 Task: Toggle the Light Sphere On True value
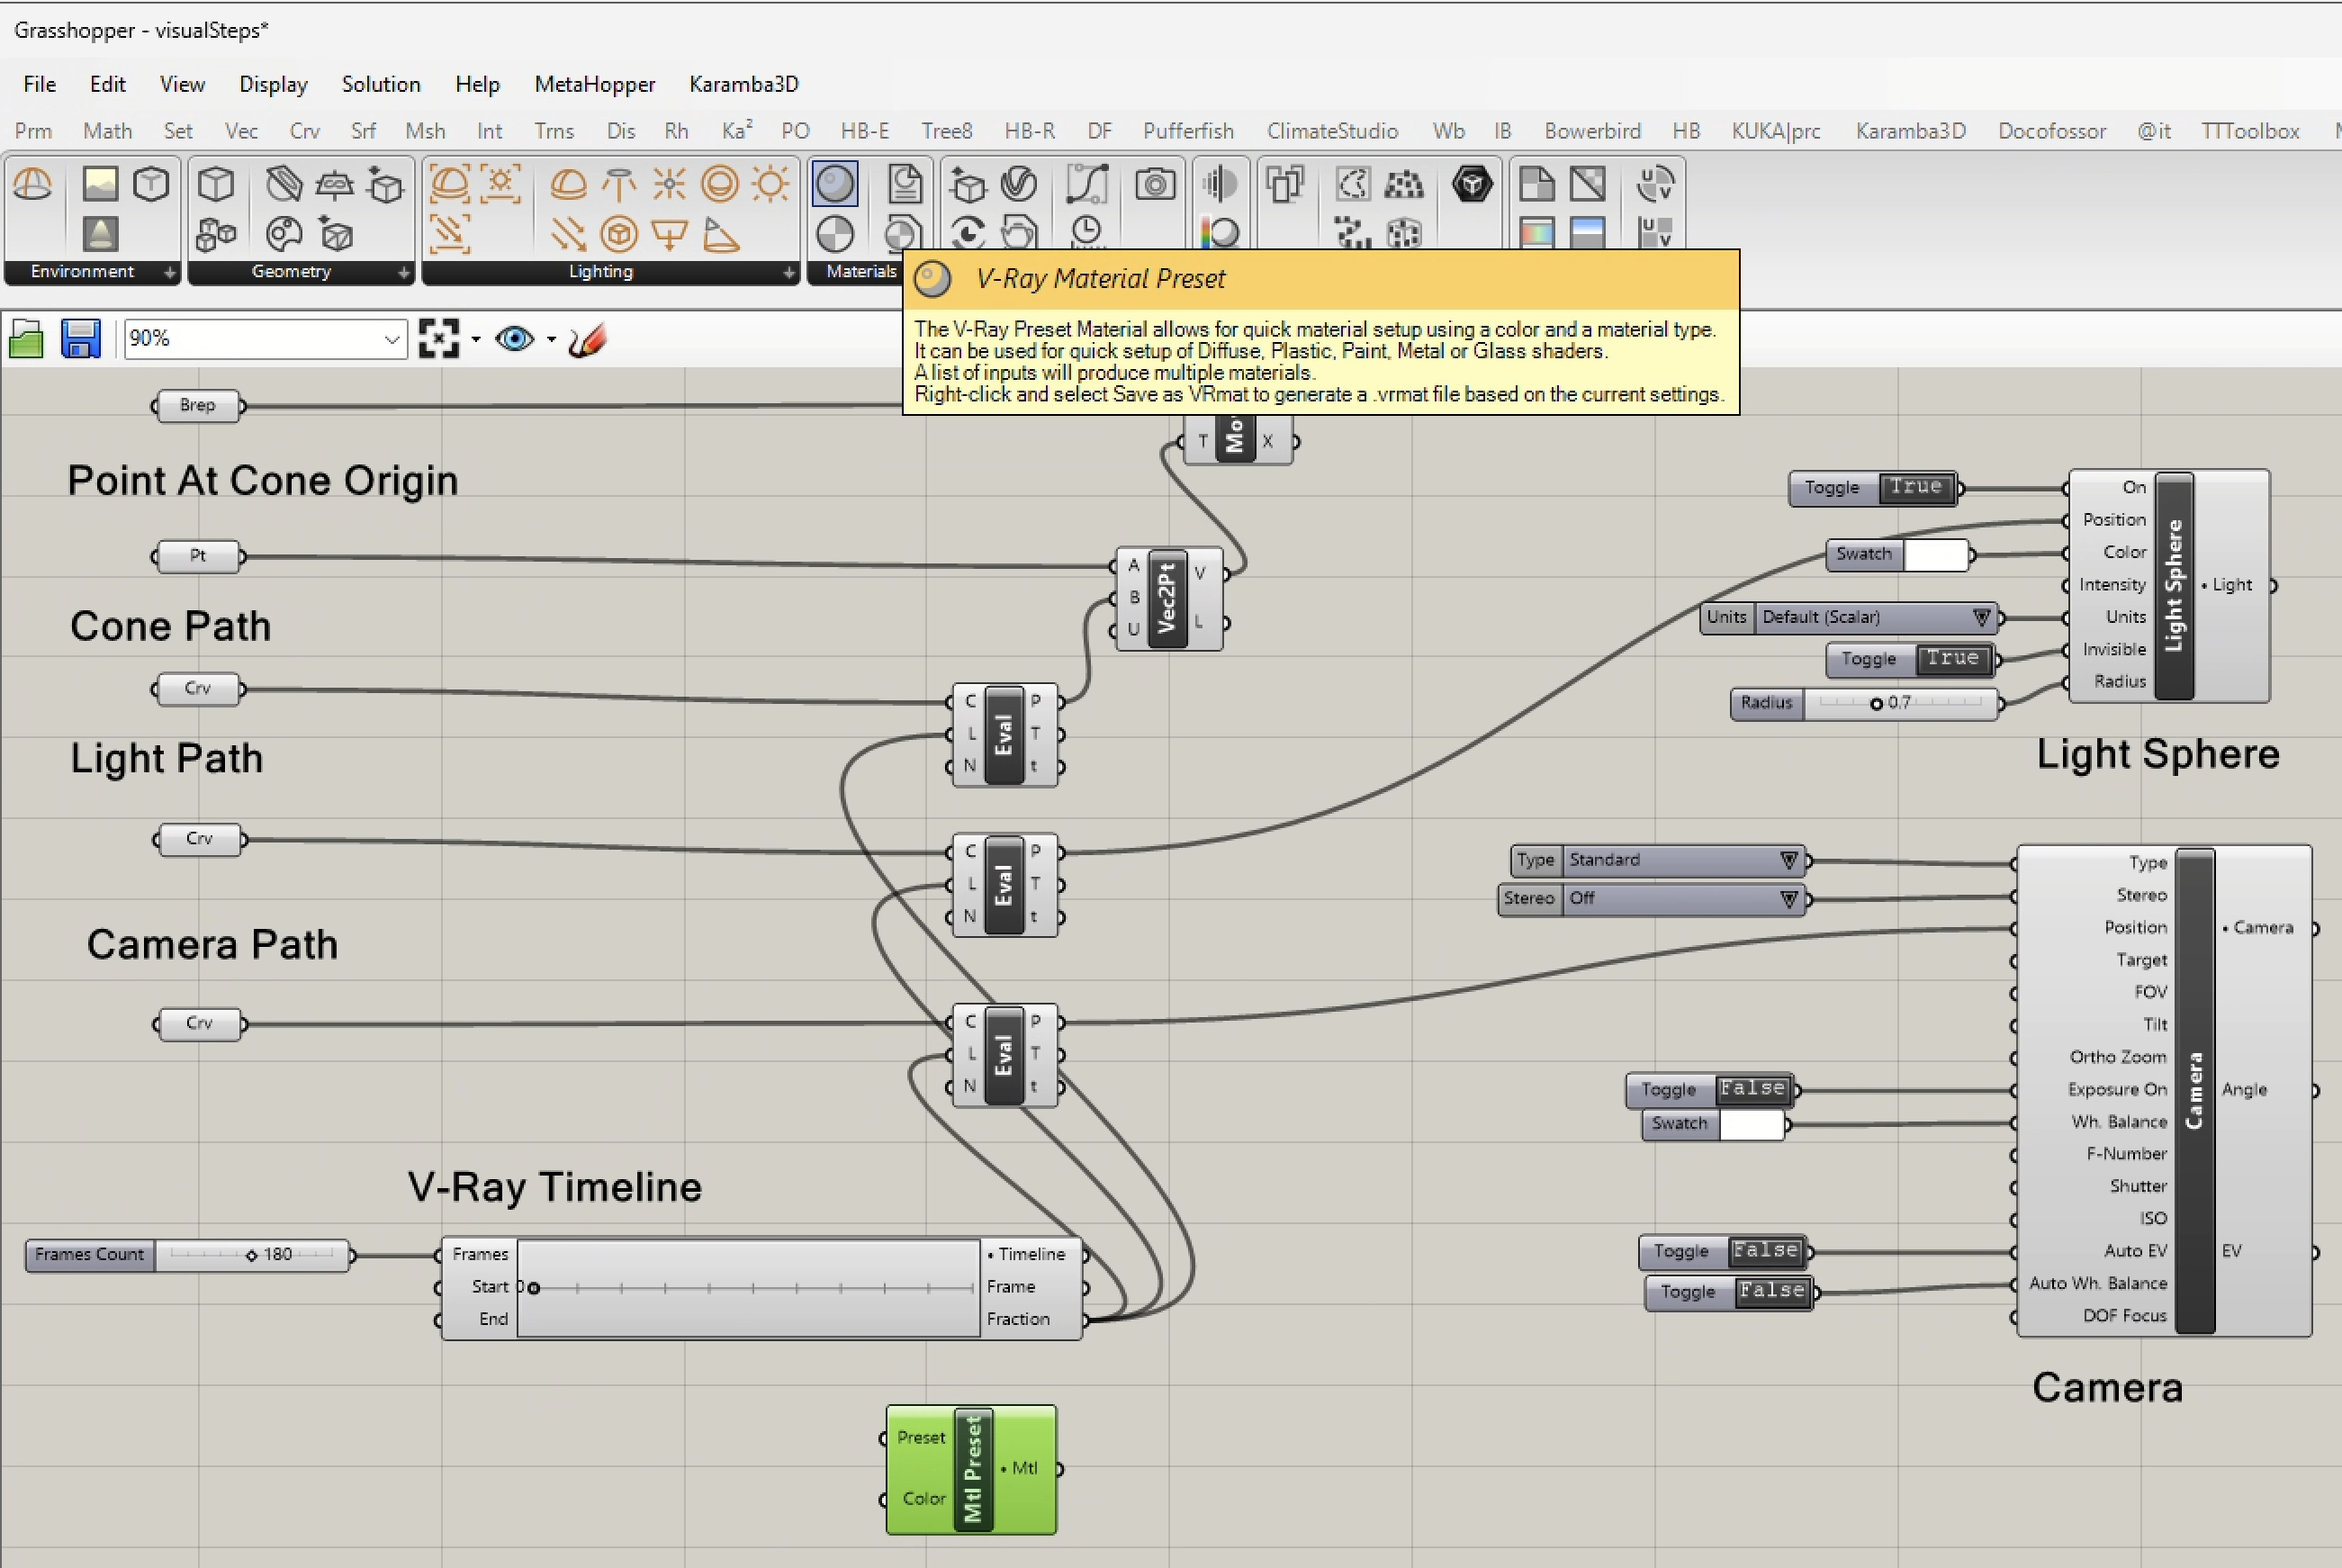point(1916,487)
